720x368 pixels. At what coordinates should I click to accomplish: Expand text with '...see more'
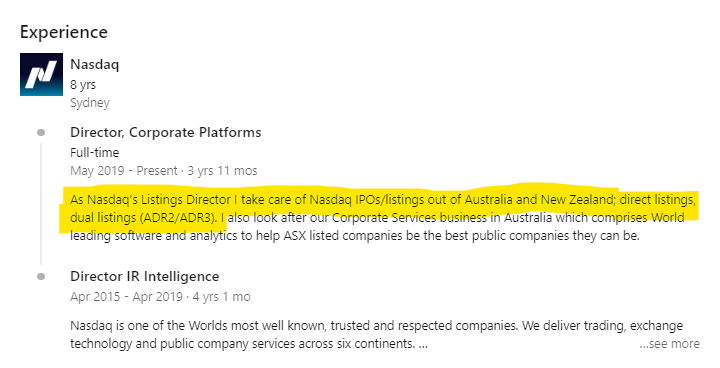669,344
